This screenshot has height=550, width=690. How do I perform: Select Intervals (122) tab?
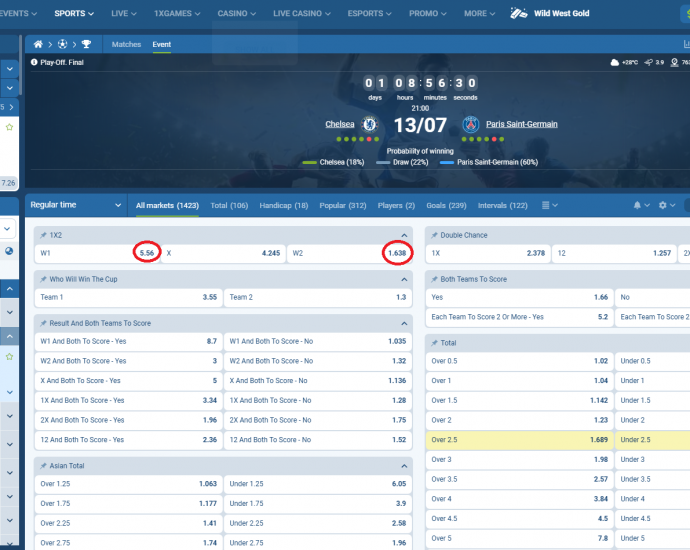tap(503, 205)
